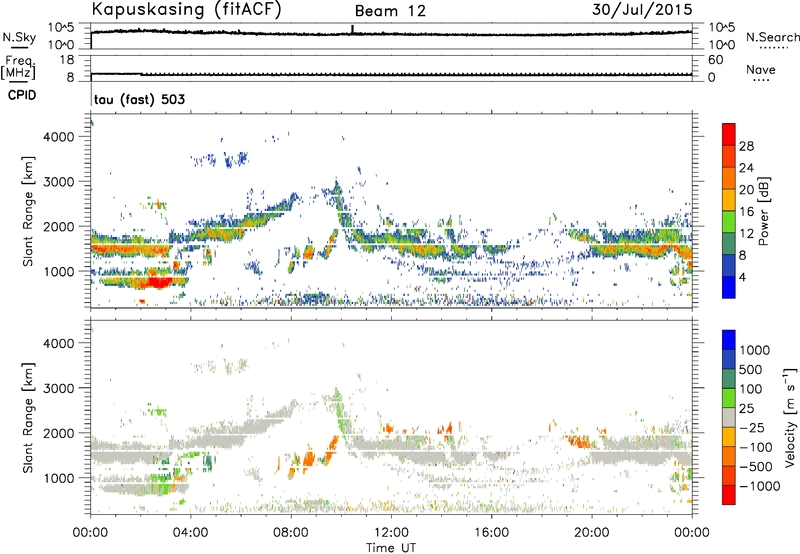The height and width of the screenshot is (554, 800).
Task: Click the "-100" tick on Velocity colorbar
Action: pyautogui.click(x=756, y=447)
